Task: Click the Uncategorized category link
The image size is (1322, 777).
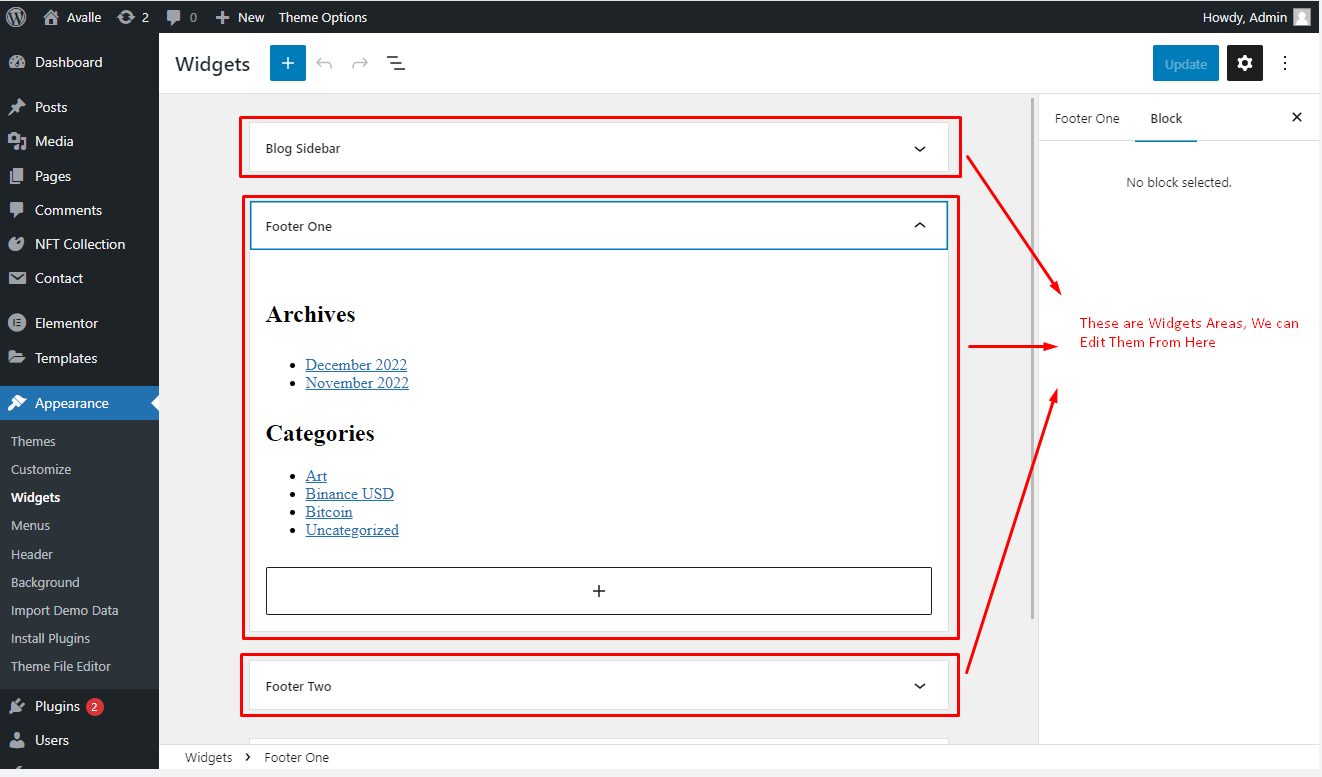Action: tap(352, 530)
